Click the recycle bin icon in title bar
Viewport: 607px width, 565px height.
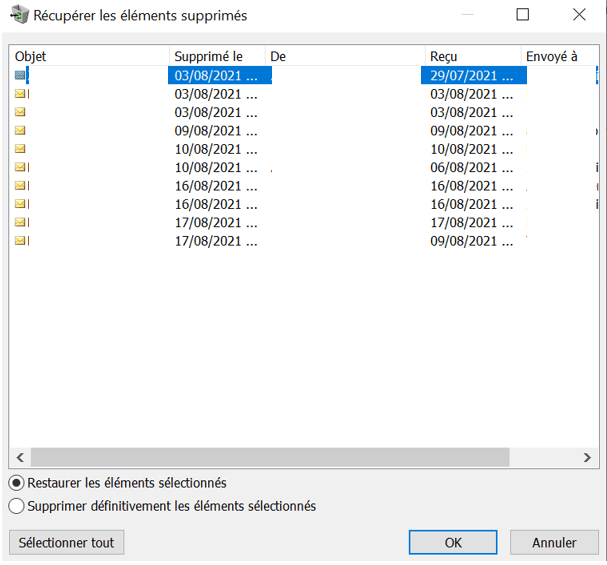(19, 15)
